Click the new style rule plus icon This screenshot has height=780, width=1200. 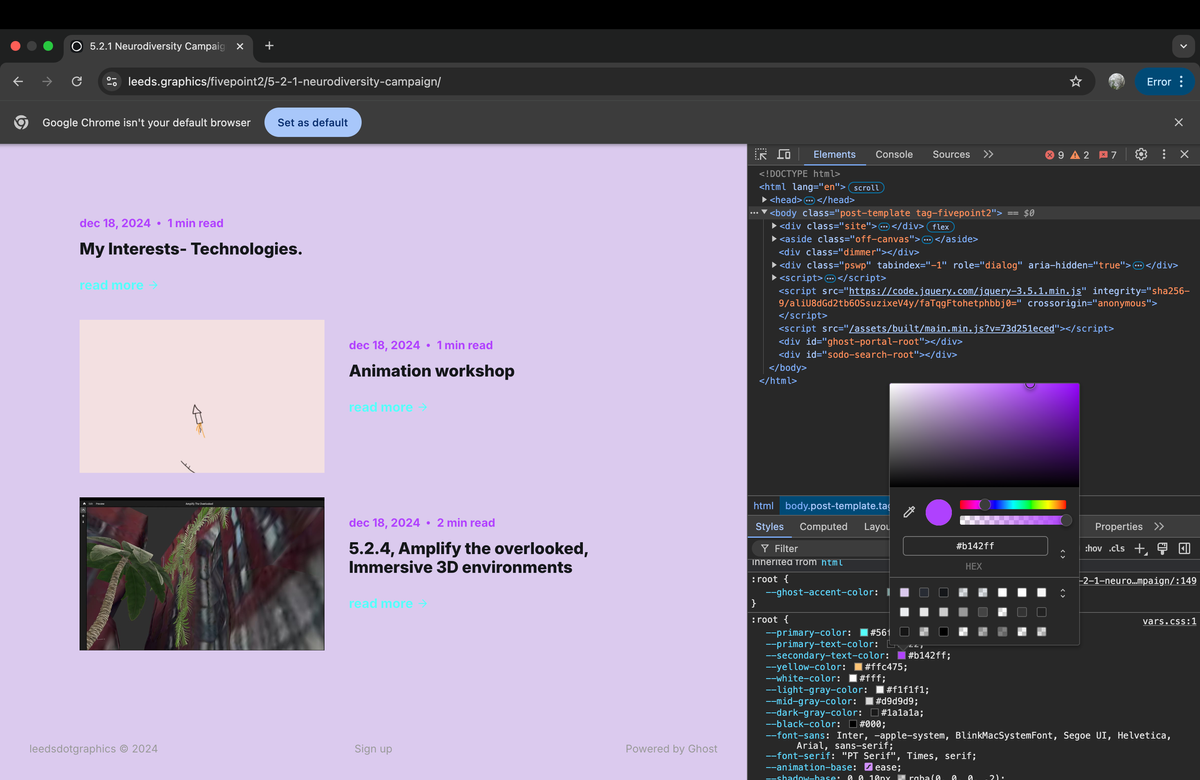(x=1140, y=548)
